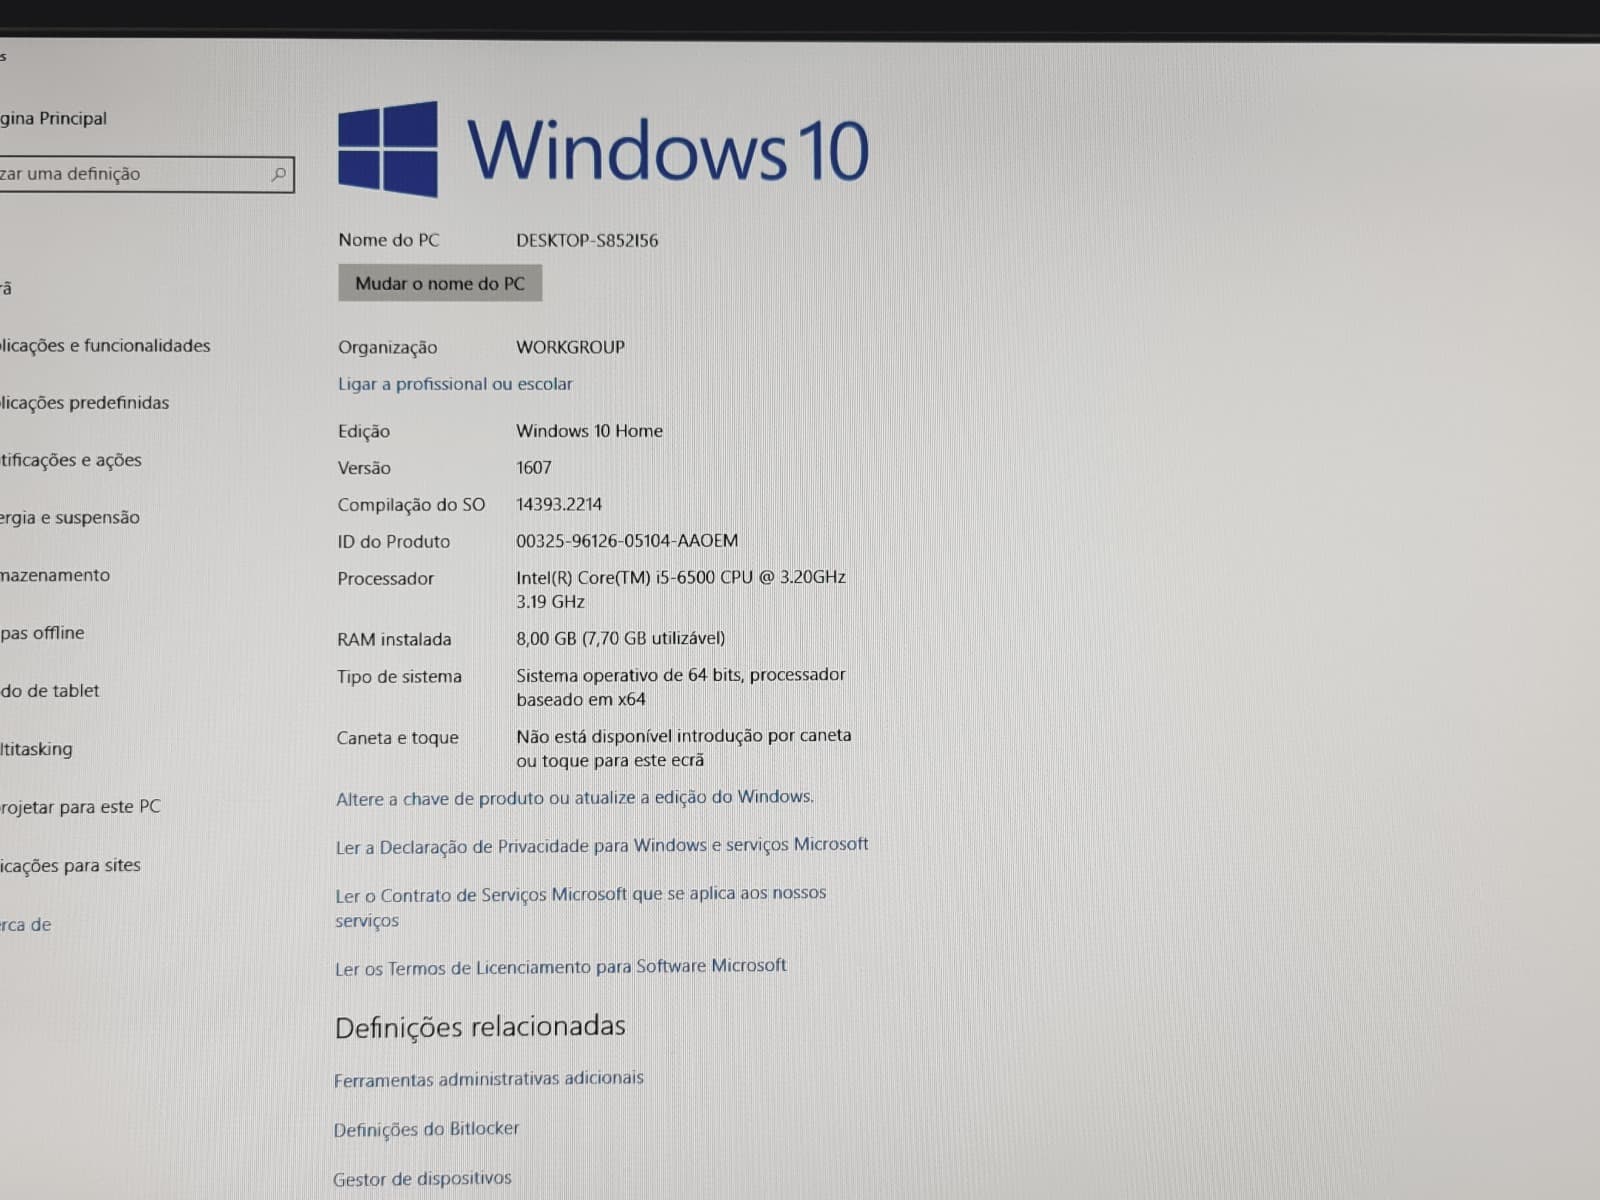
Task: Click the Mudar o nome do PC button
Action: pyautogui.click(x=440, y=283)
